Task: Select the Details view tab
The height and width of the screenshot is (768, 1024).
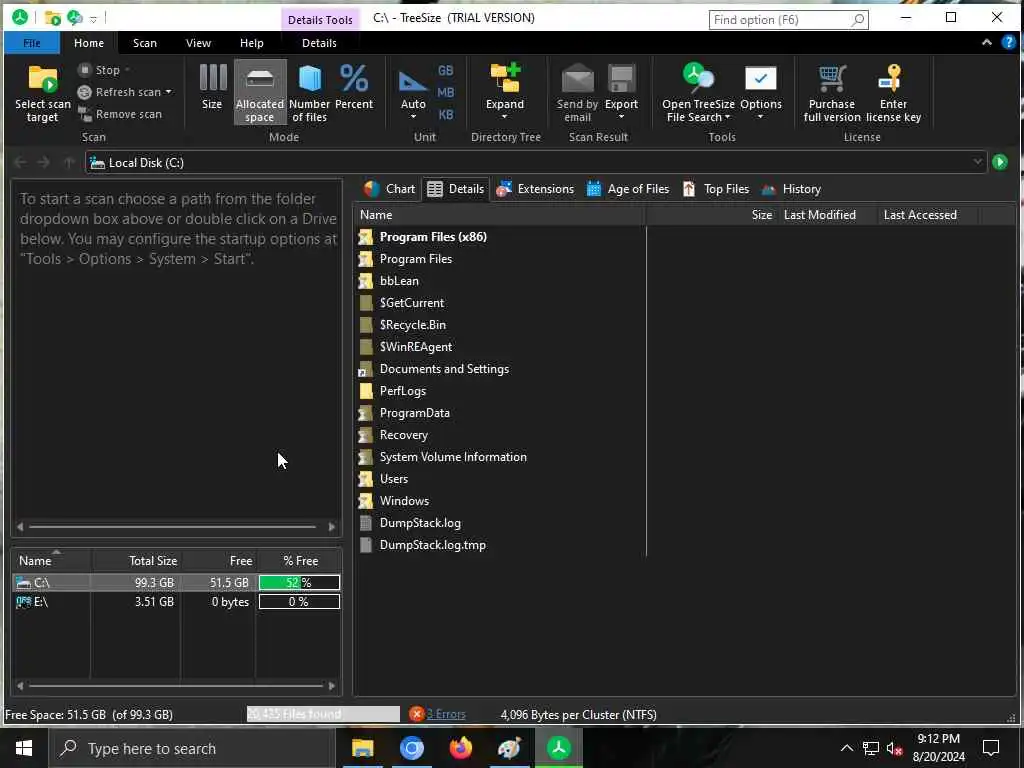Action: 455,189
